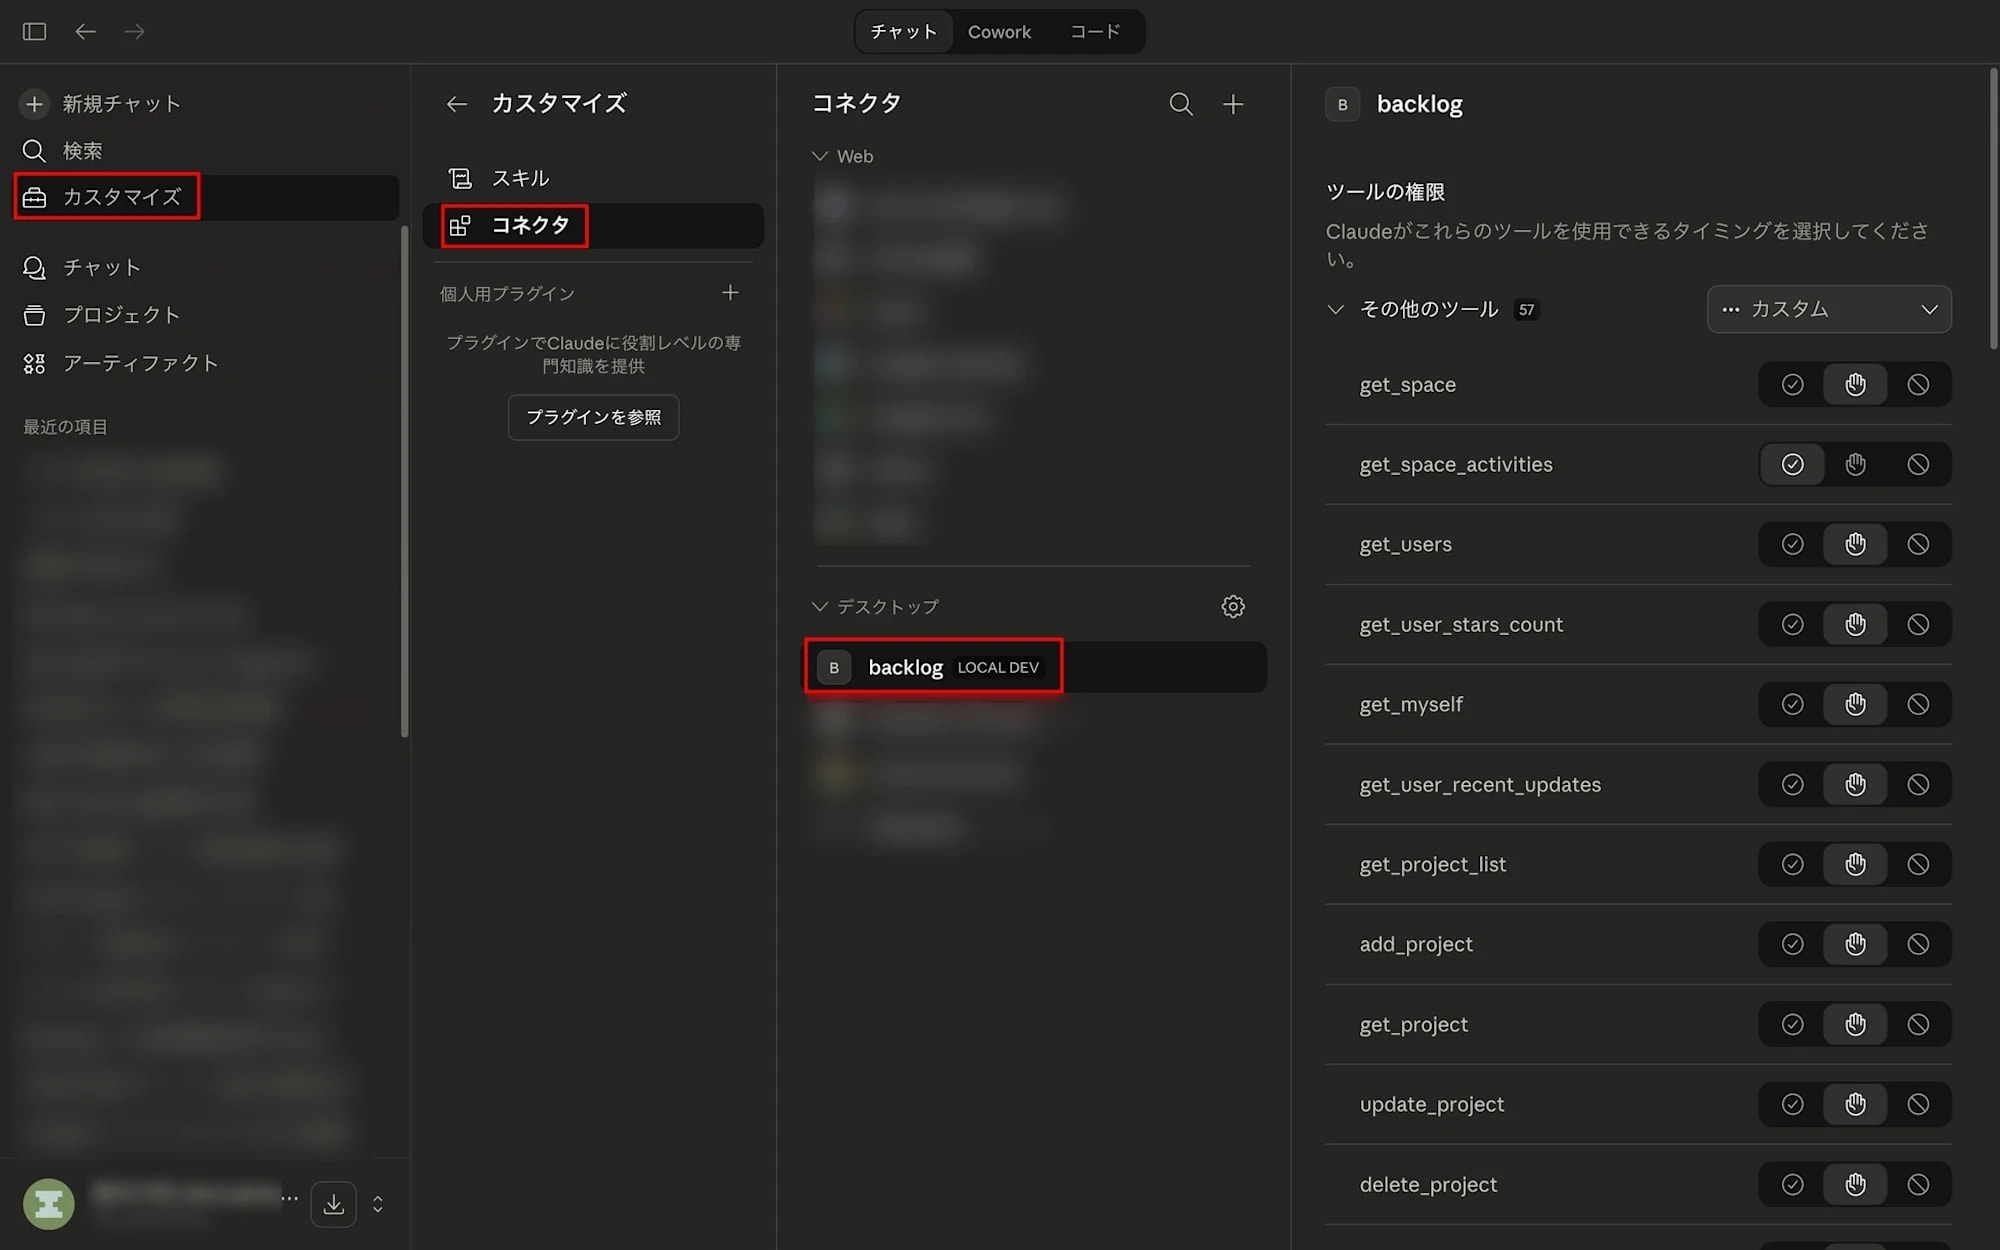Block the get_users tool

click(1918, 545)
